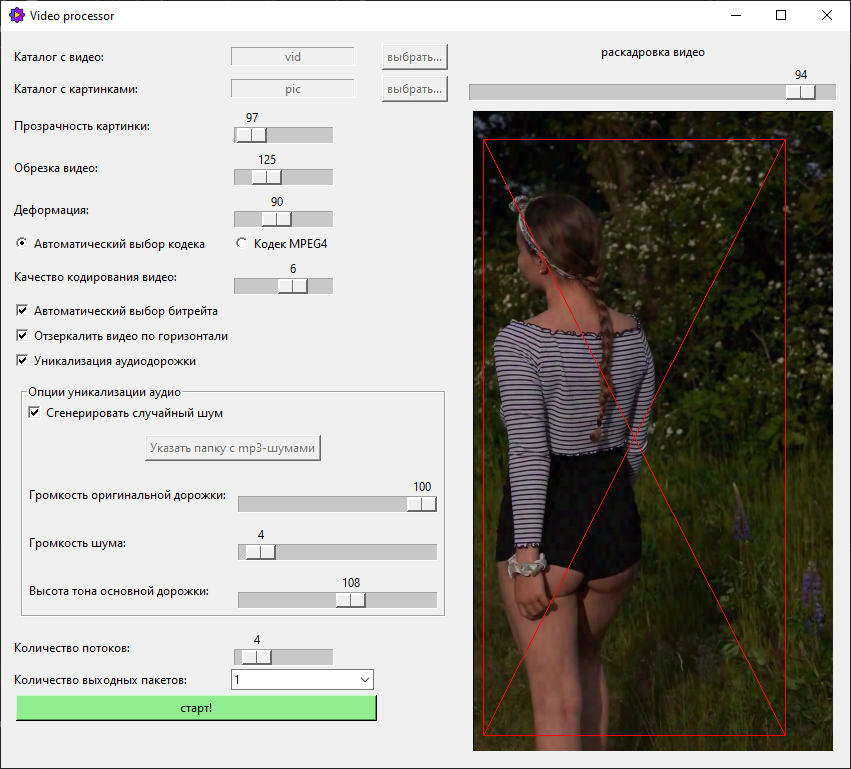851x769 pixels.
Task: Click "выбрать..." button for pictures folder
Action: [414, 89]
